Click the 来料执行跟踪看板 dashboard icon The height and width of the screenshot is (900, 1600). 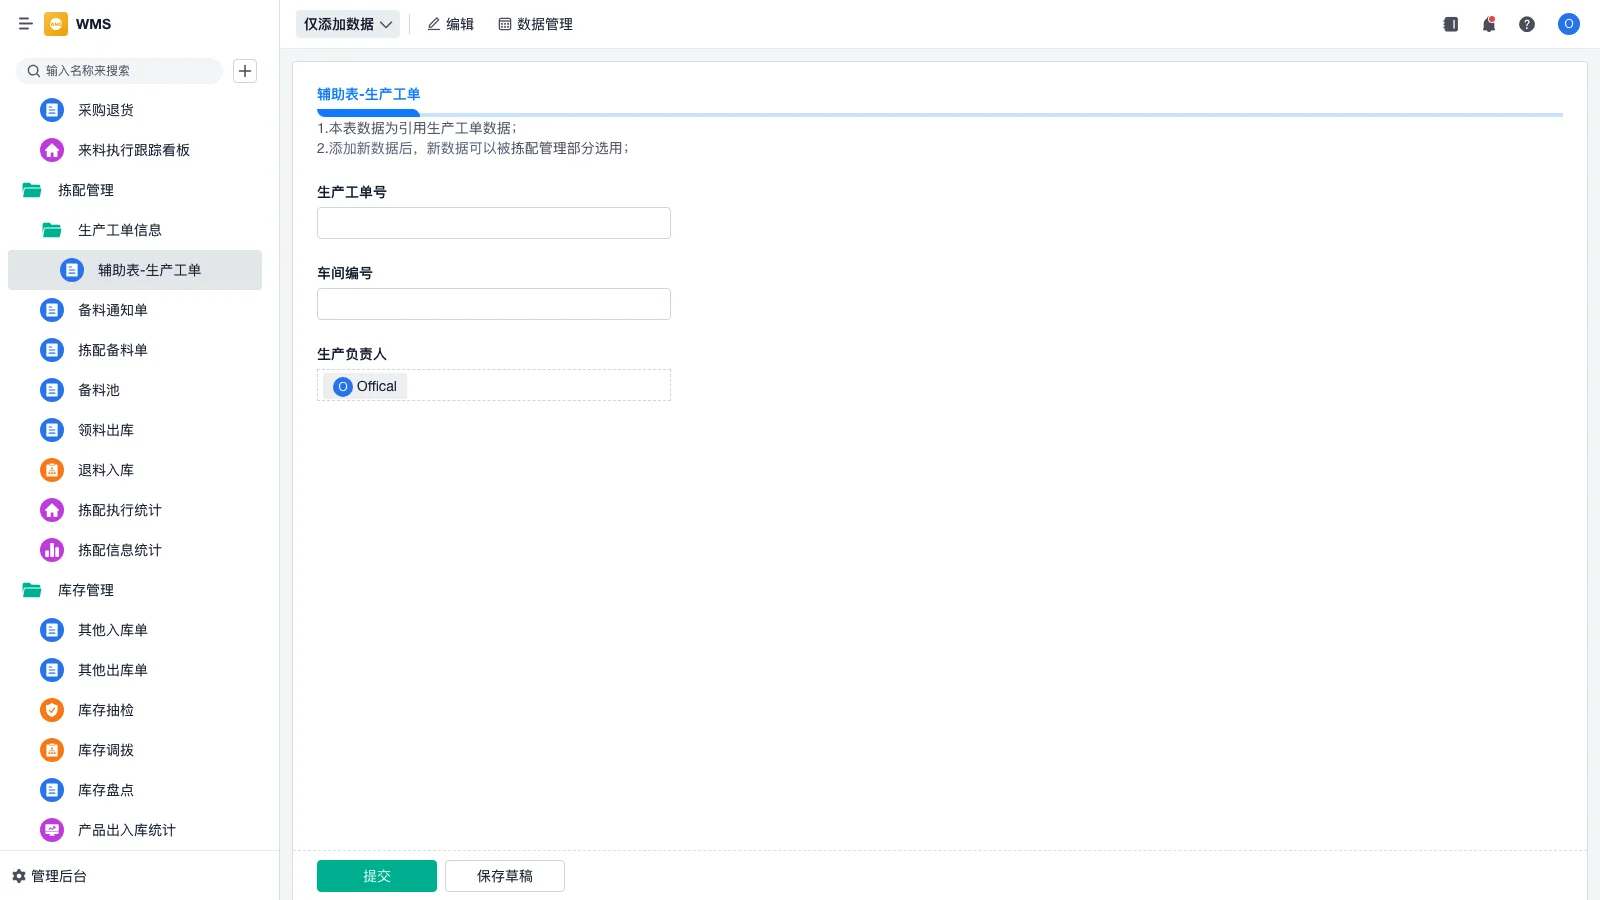52,150
